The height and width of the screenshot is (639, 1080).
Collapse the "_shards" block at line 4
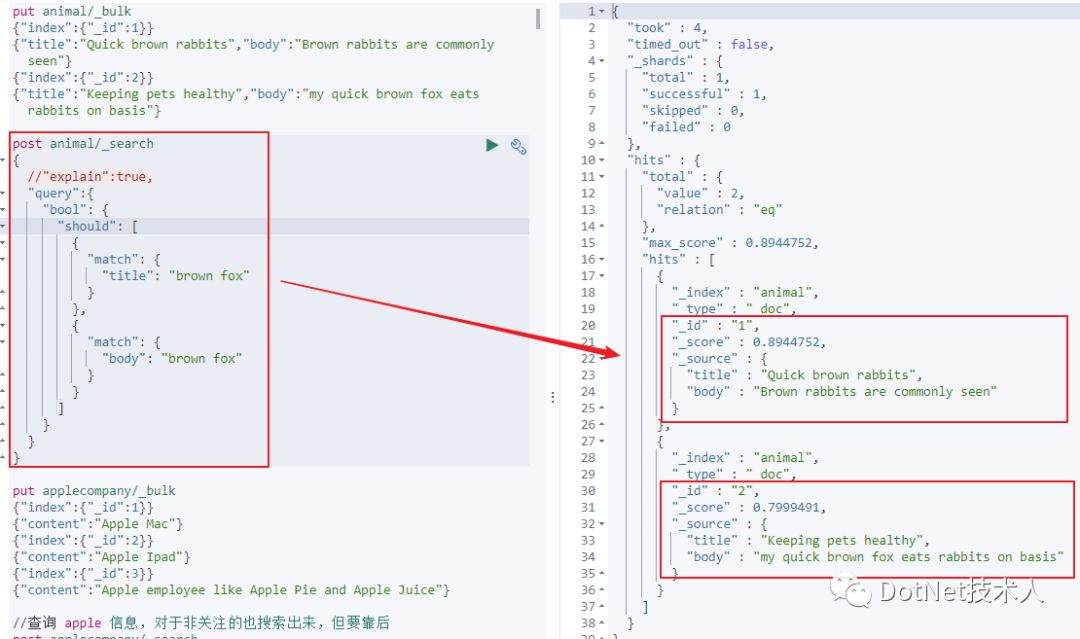coord(602,61)
